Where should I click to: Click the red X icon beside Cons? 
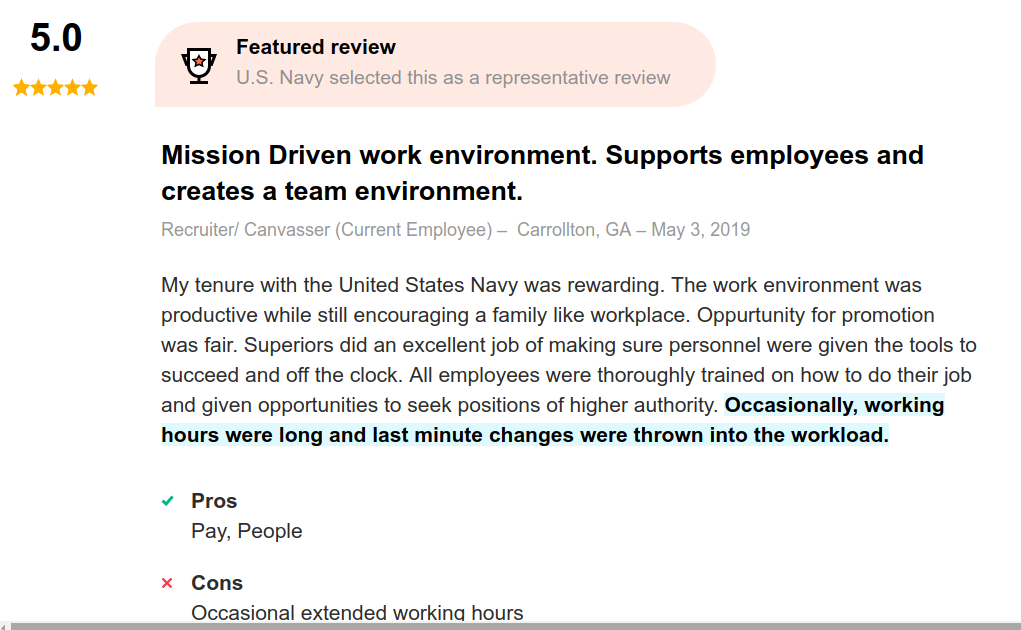click(168, 583)
